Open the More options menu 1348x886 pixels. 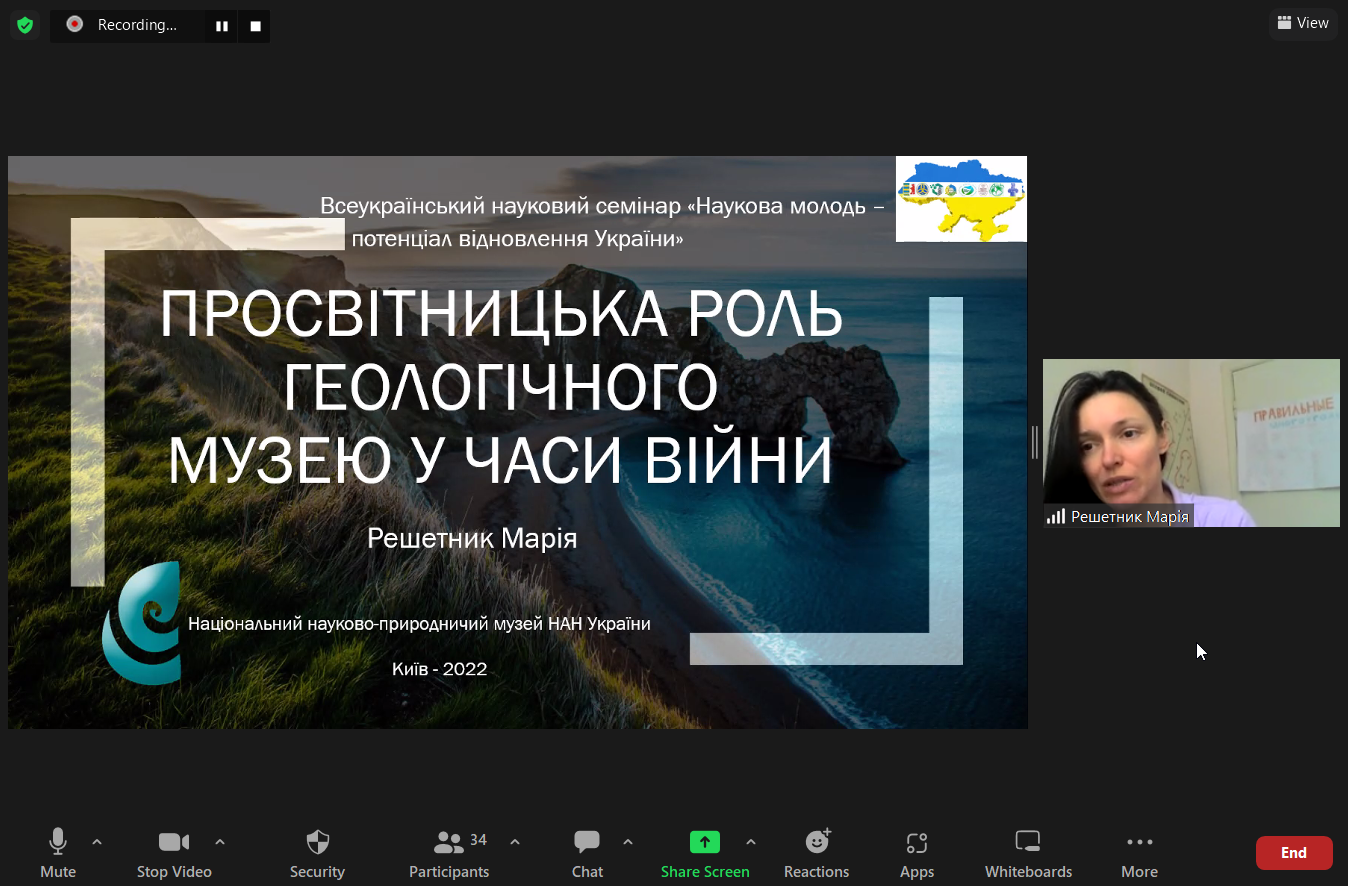[x=1139, y=853]
